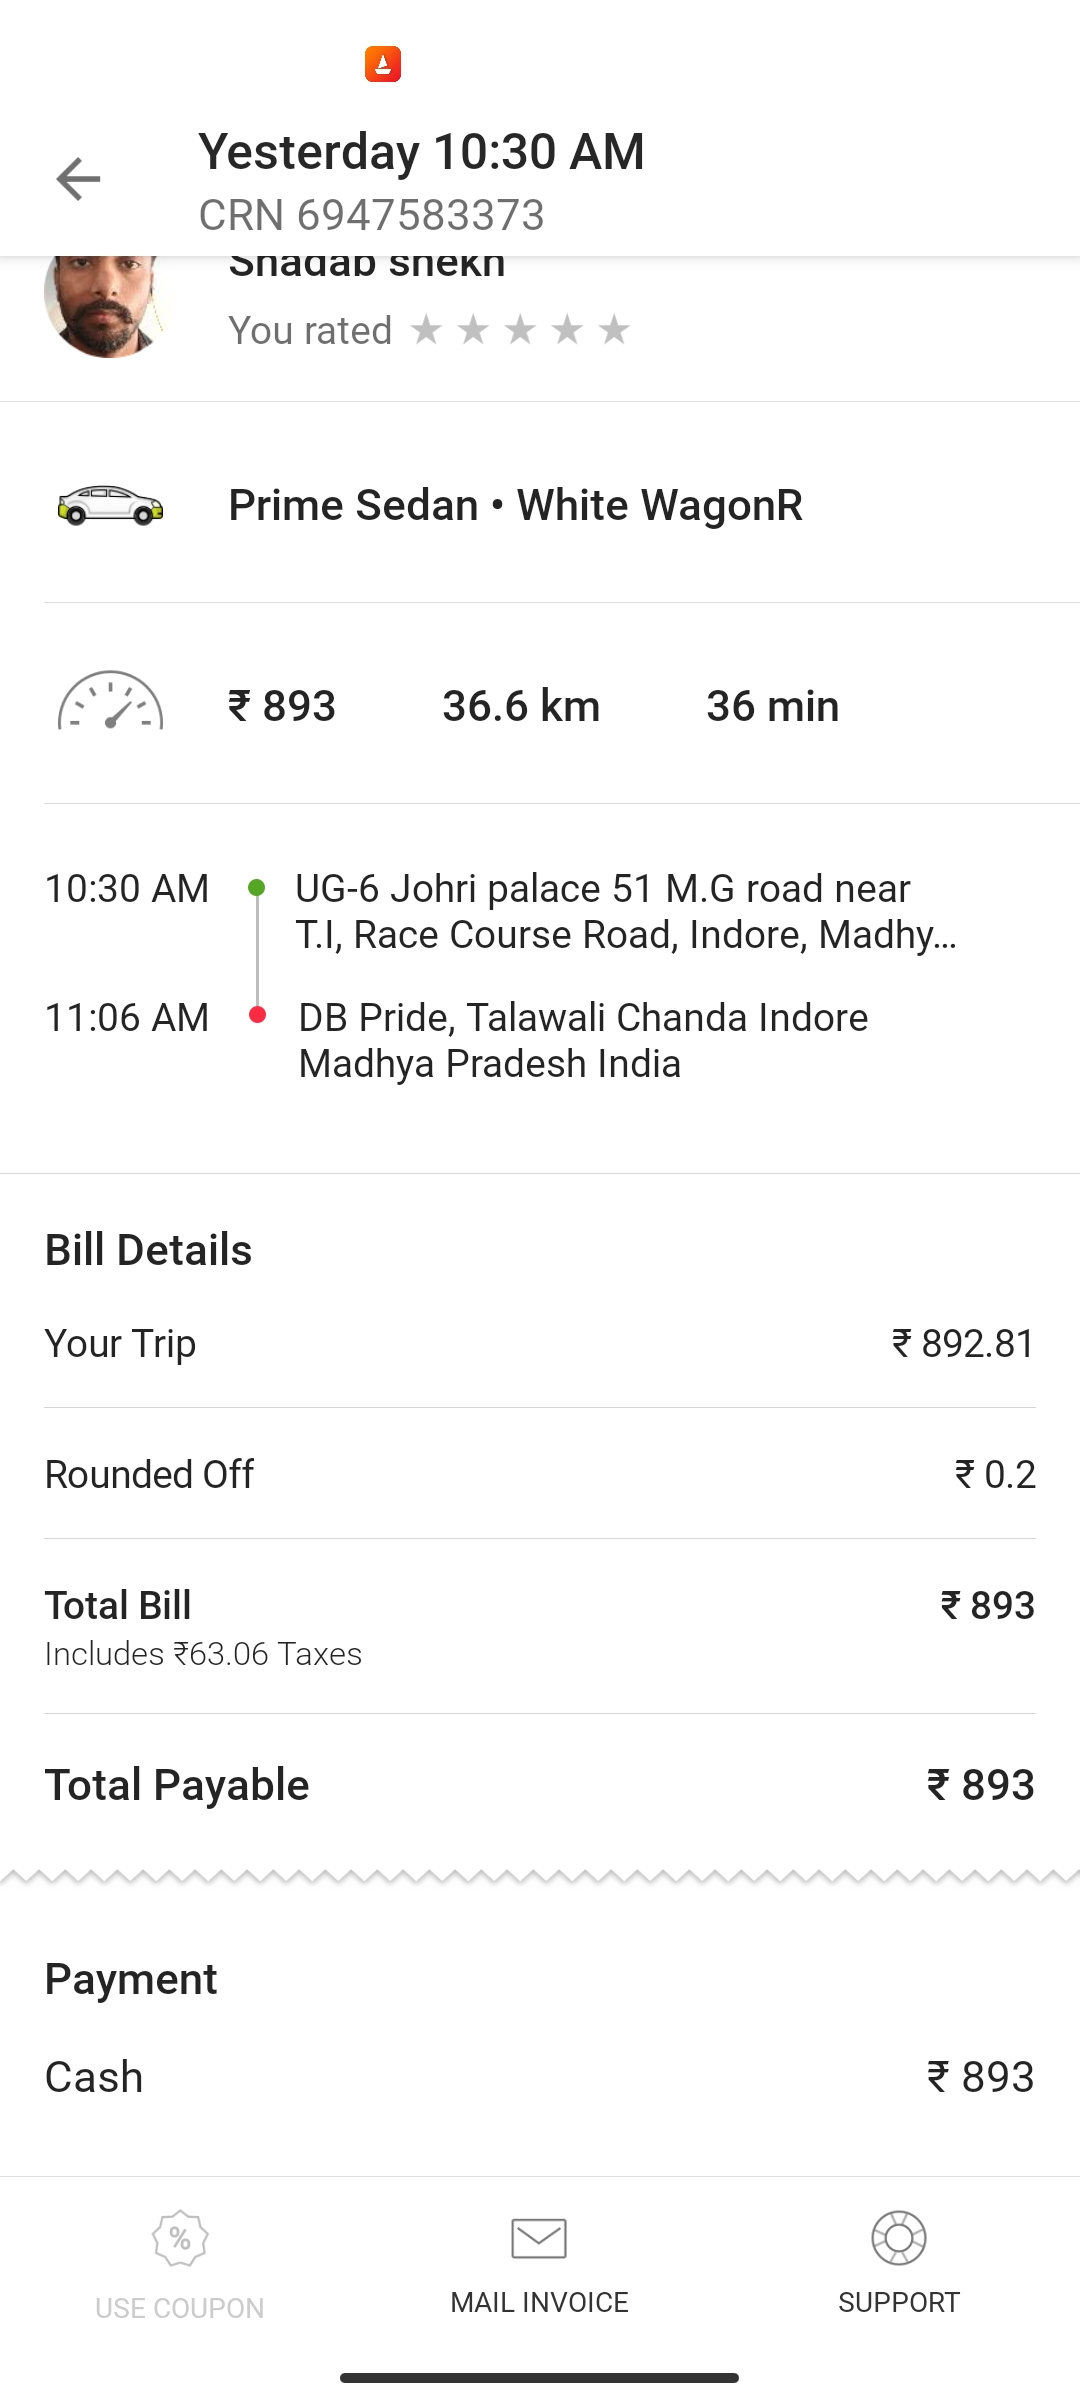Tap the third rating star
This screenshot has width=1080, height=2400.
(x=520, y=329)
